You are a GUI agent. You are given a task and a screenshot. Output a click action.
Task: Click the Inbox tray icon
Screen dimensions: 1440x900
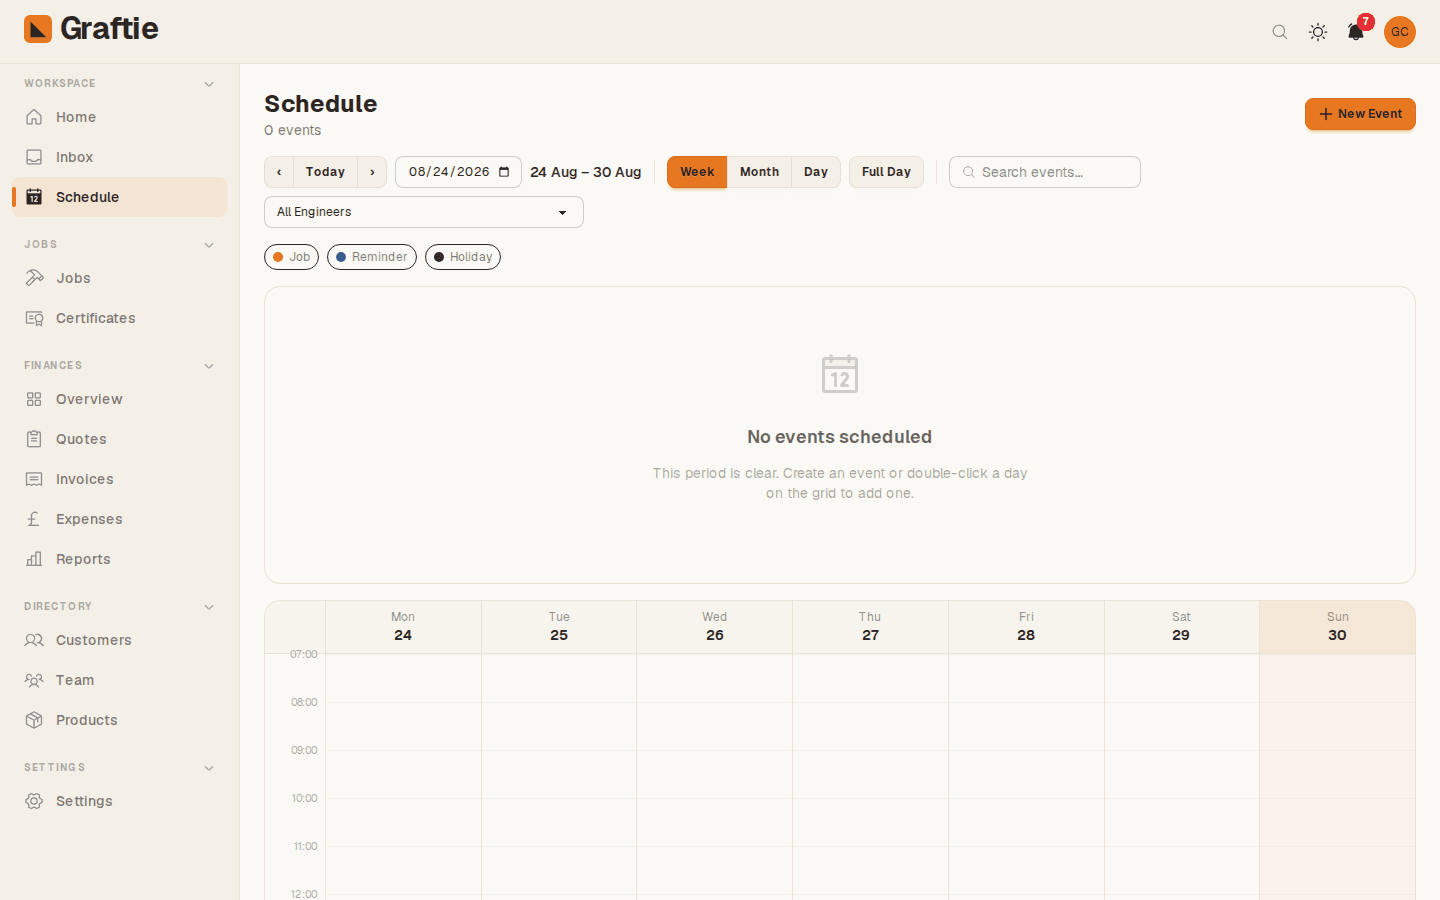[34, 157]
